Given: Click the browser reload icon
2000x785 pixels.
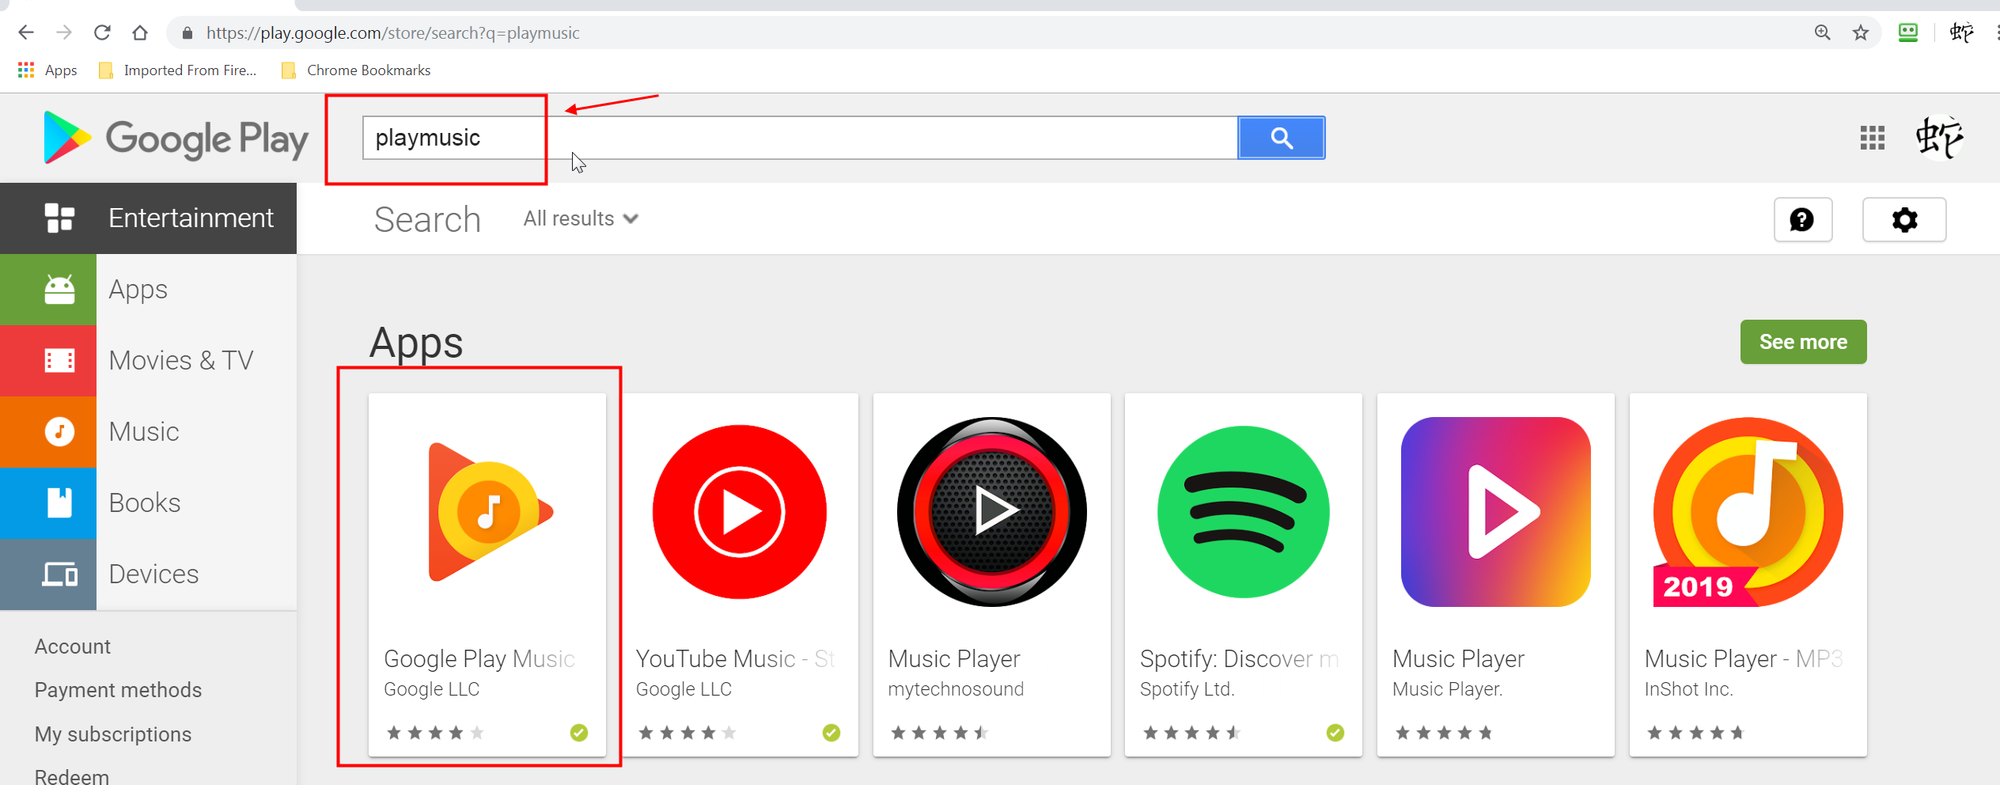Looking at the screenshot, I should coord(102,33).
